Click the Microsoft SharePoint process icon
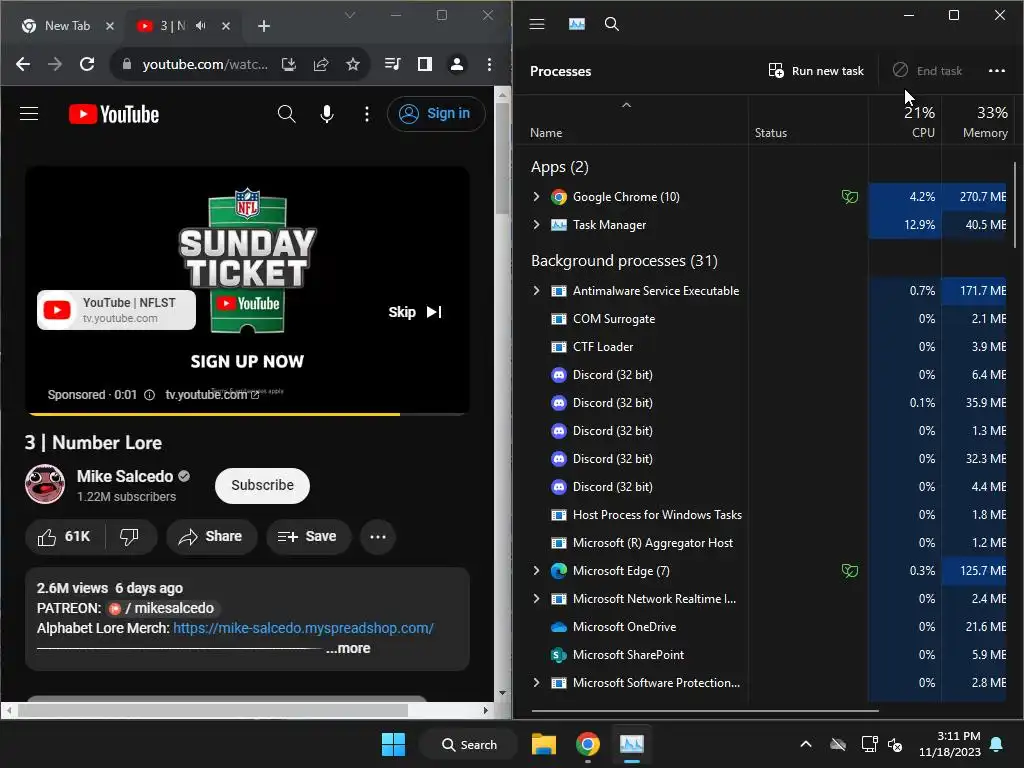The height and width of the screenshot is (768, 1024). [x=558, y=655]
